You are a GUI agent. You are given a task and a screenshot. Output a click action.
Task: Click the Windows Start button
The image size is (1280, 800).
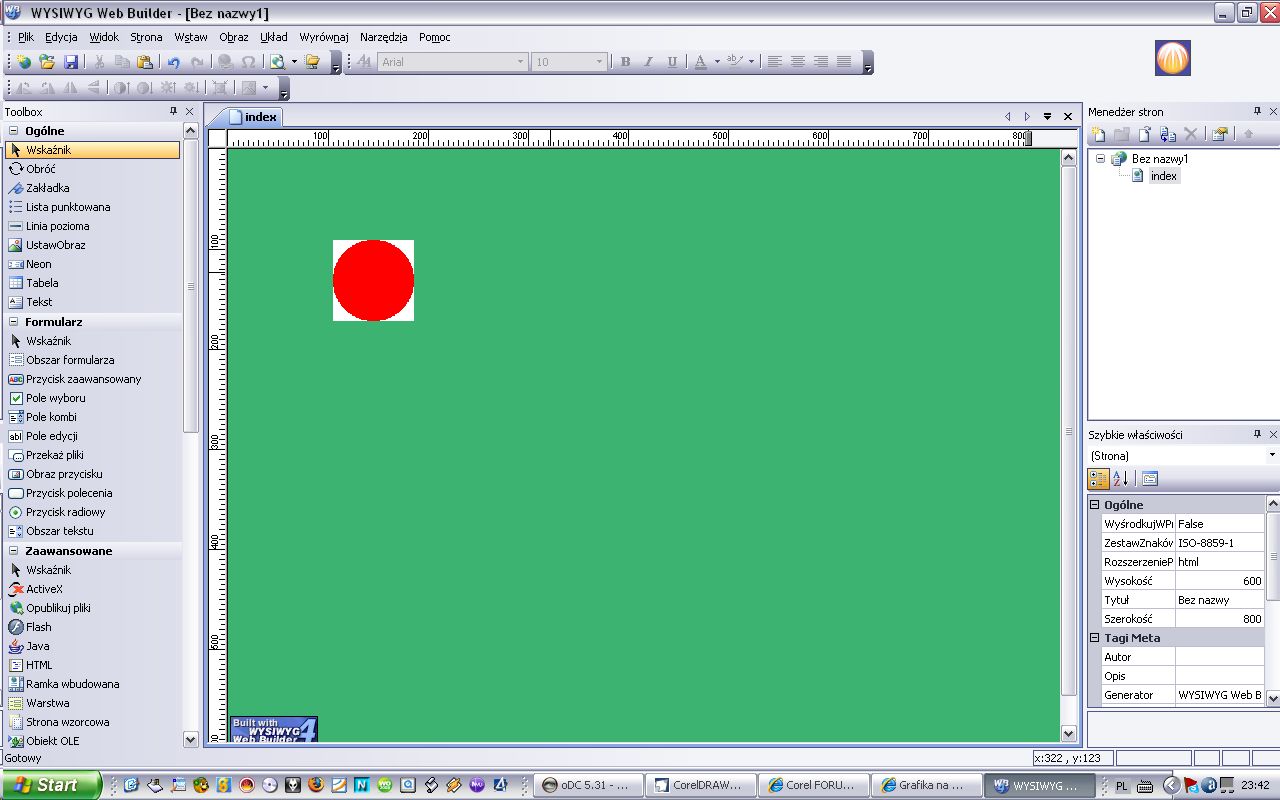click(x=50, y=785)
